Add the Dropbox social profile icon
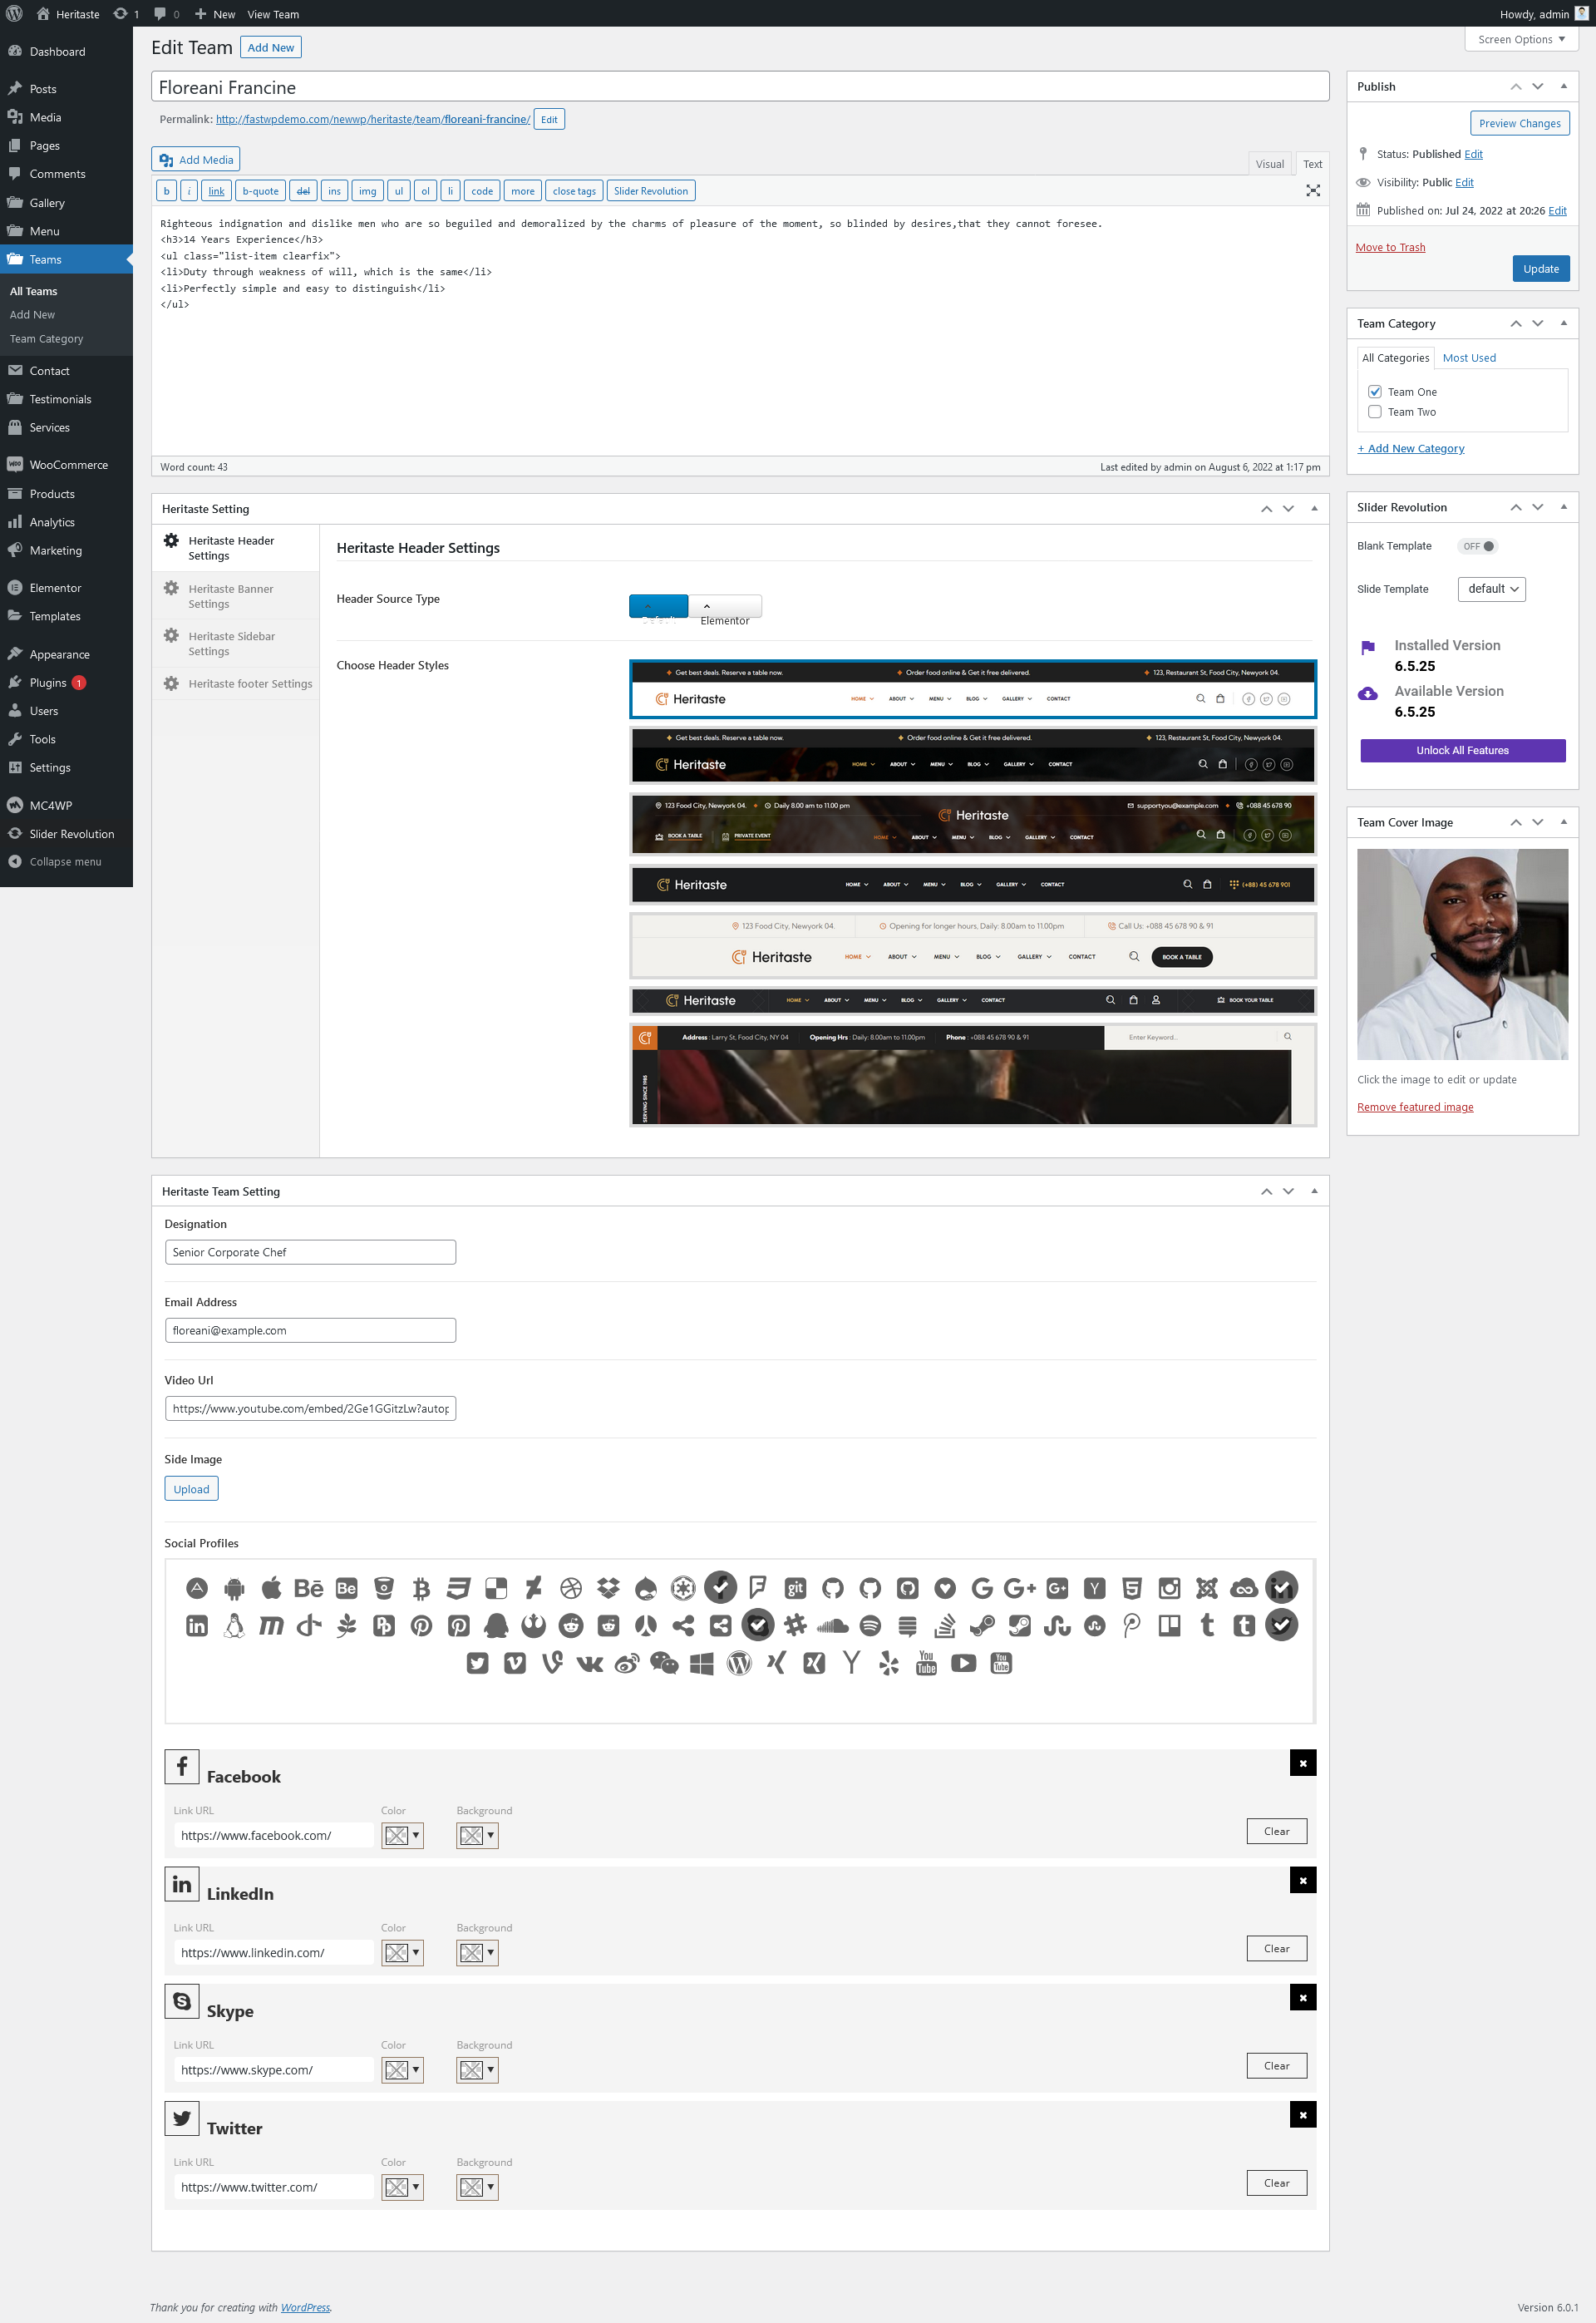 [x=608, y=1588]
